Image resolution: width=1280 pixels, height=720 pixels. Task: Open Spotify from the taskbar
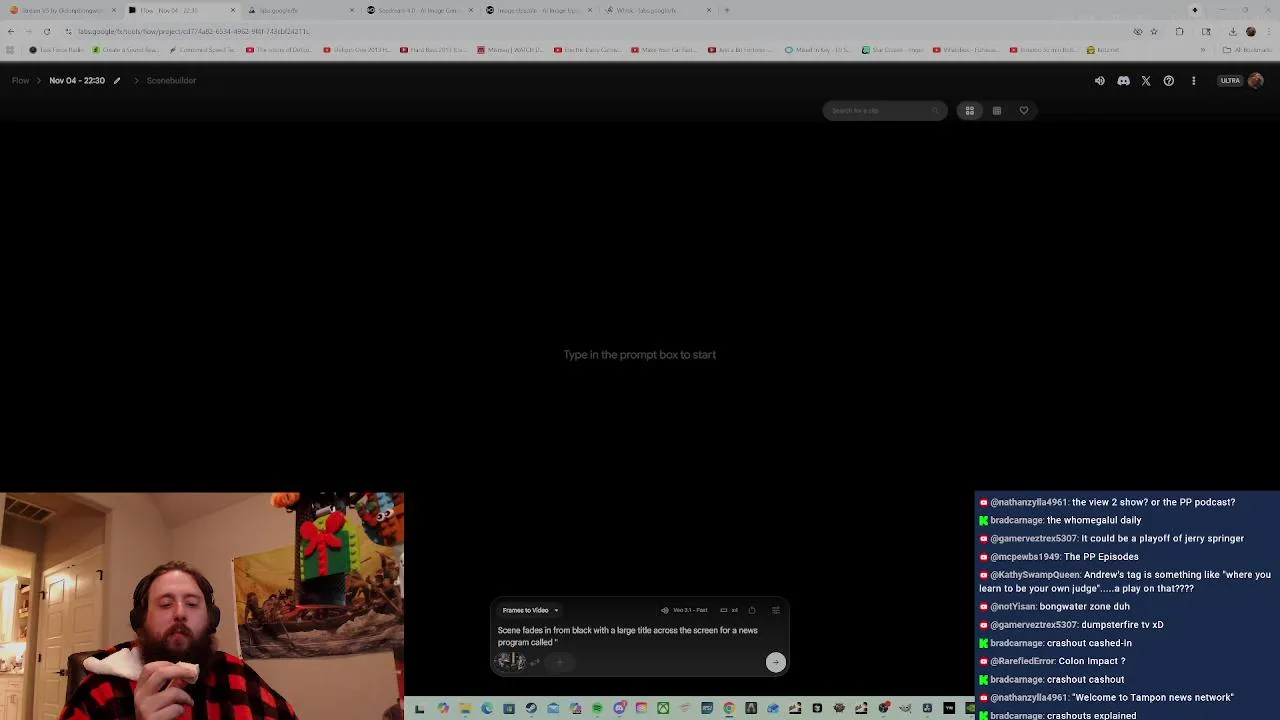597,709
